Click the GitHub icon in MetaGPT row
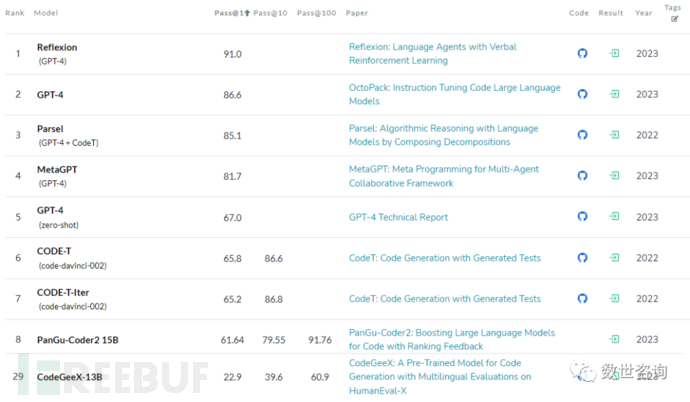 point(582,176)
